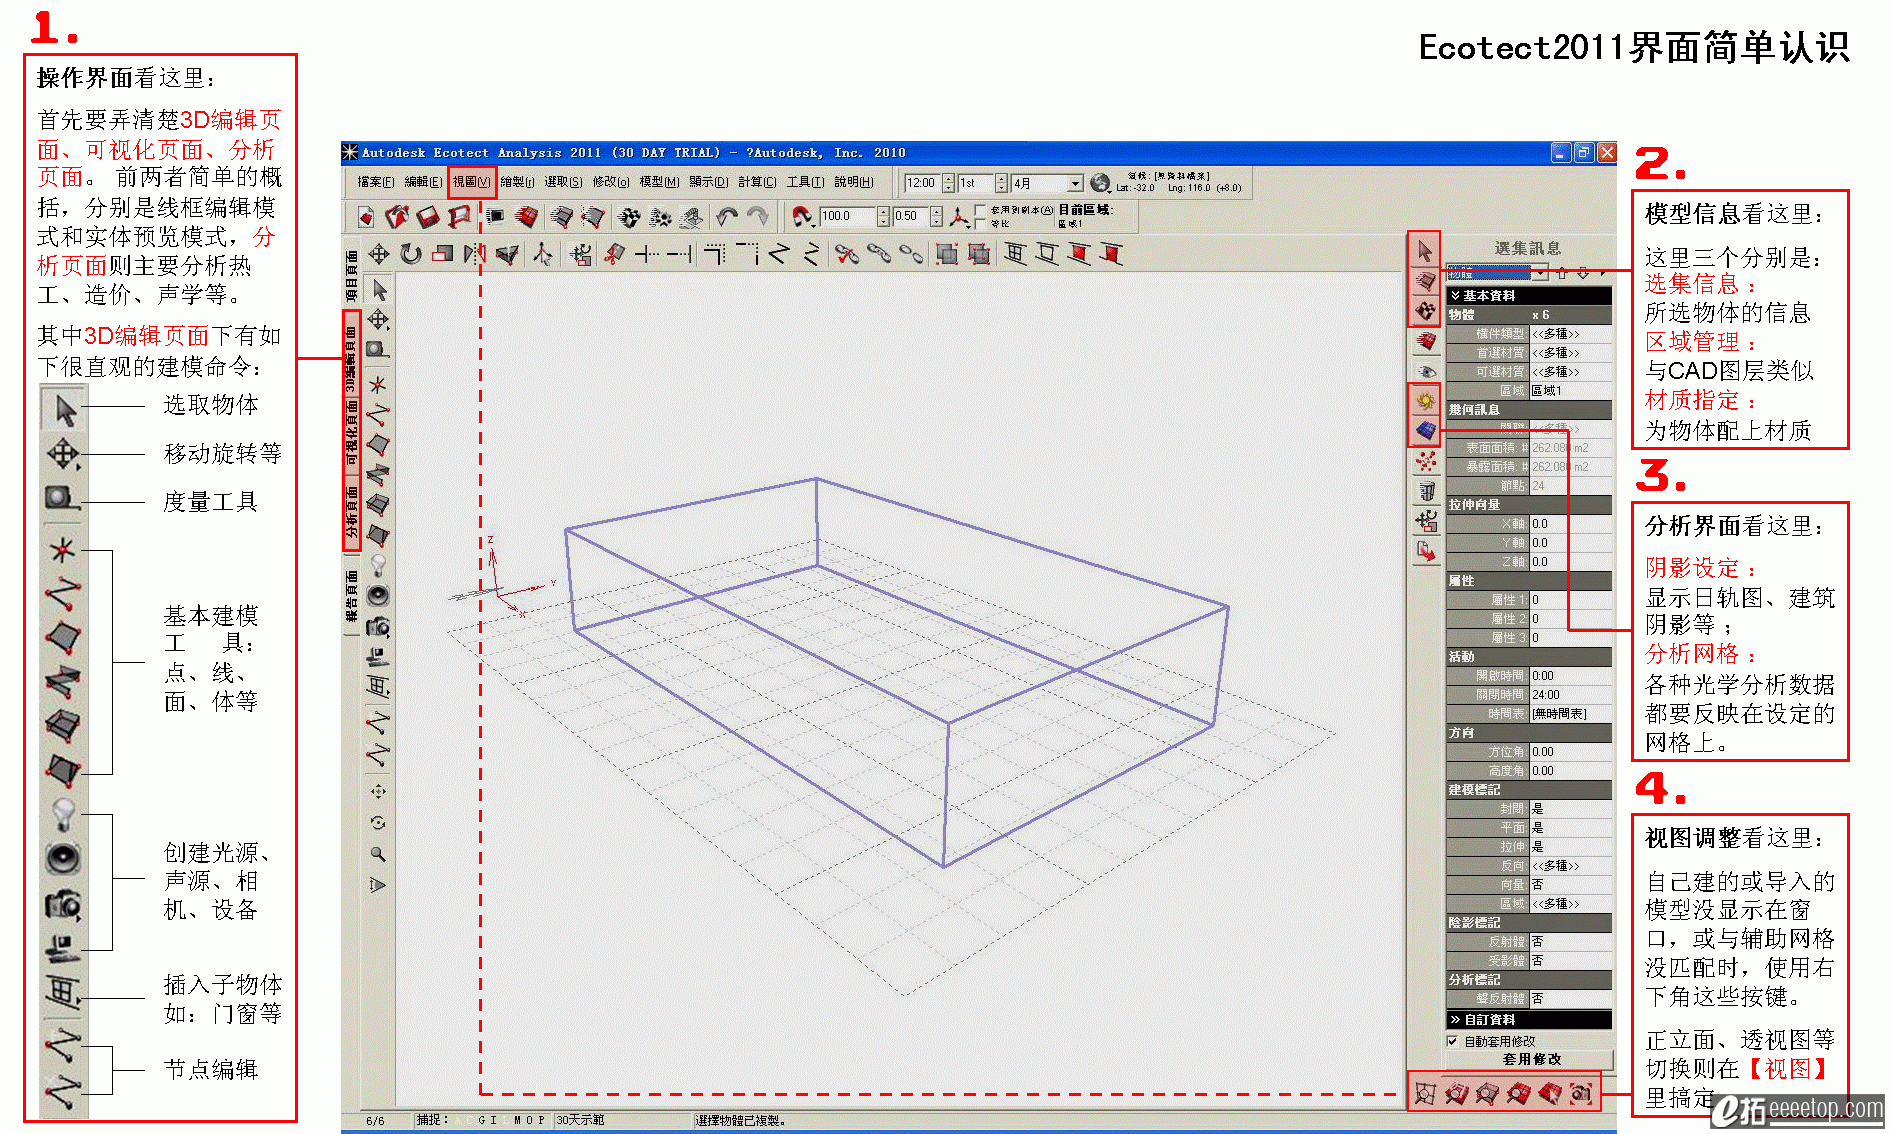Expand the 自訂資料 section
This screenshot has height=1134, width=1890.
pyautogui.click(x=1529, y=1020)
